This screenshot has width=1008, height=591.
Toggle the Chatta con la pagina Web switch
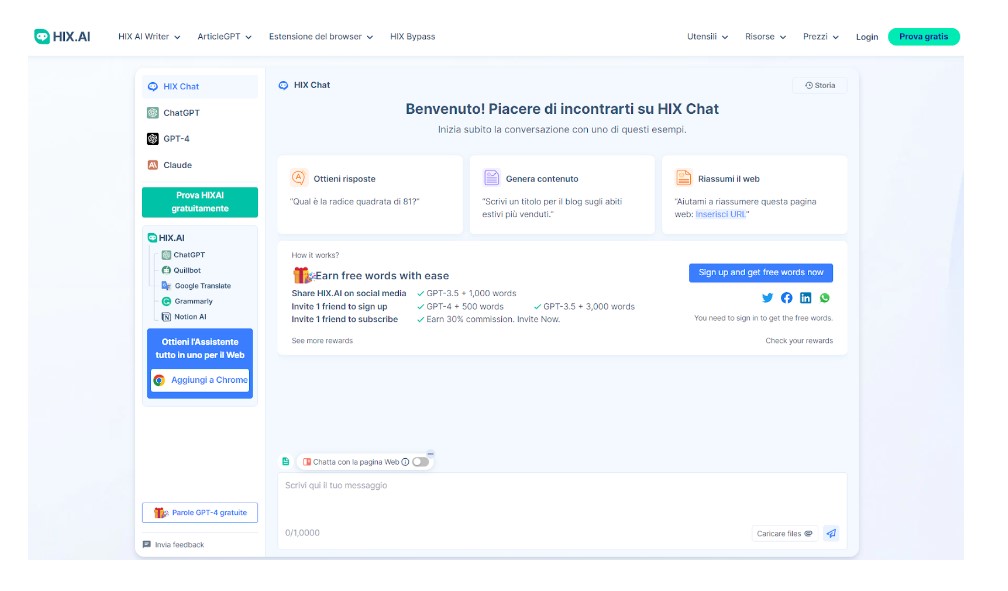[420, 462]
